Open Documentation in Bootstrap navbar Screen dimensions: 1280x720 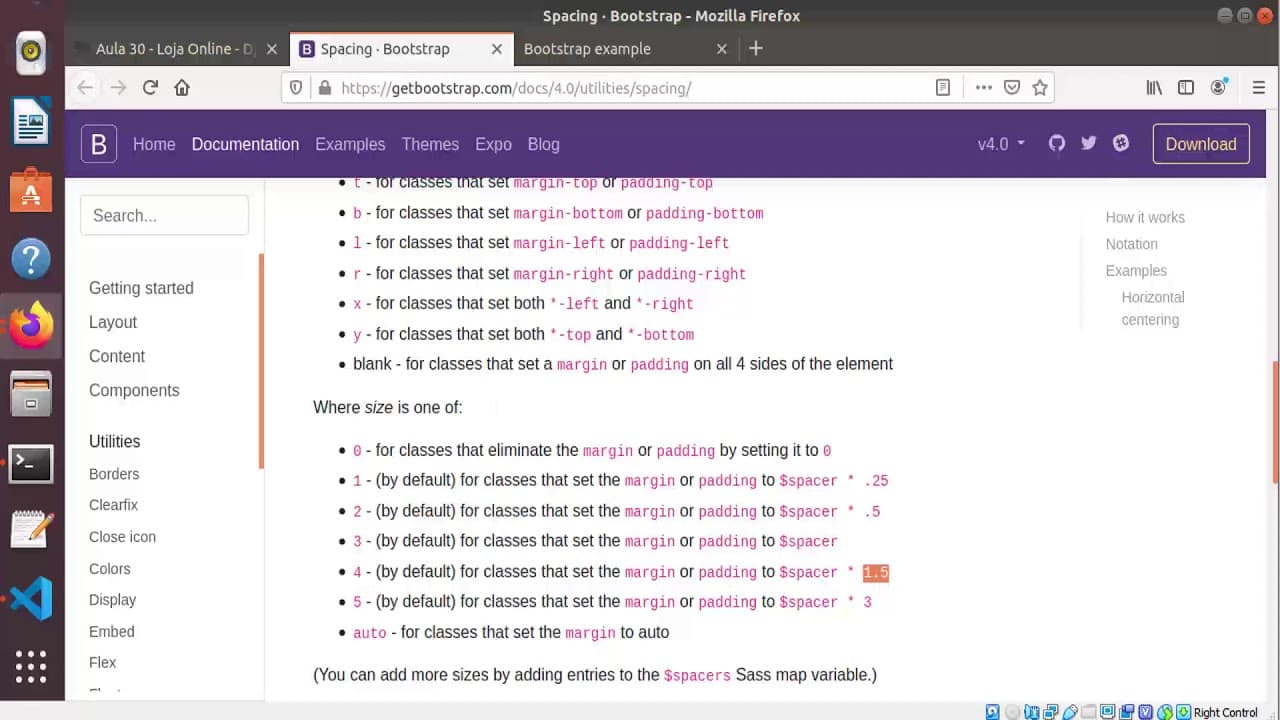pos(245,144)
